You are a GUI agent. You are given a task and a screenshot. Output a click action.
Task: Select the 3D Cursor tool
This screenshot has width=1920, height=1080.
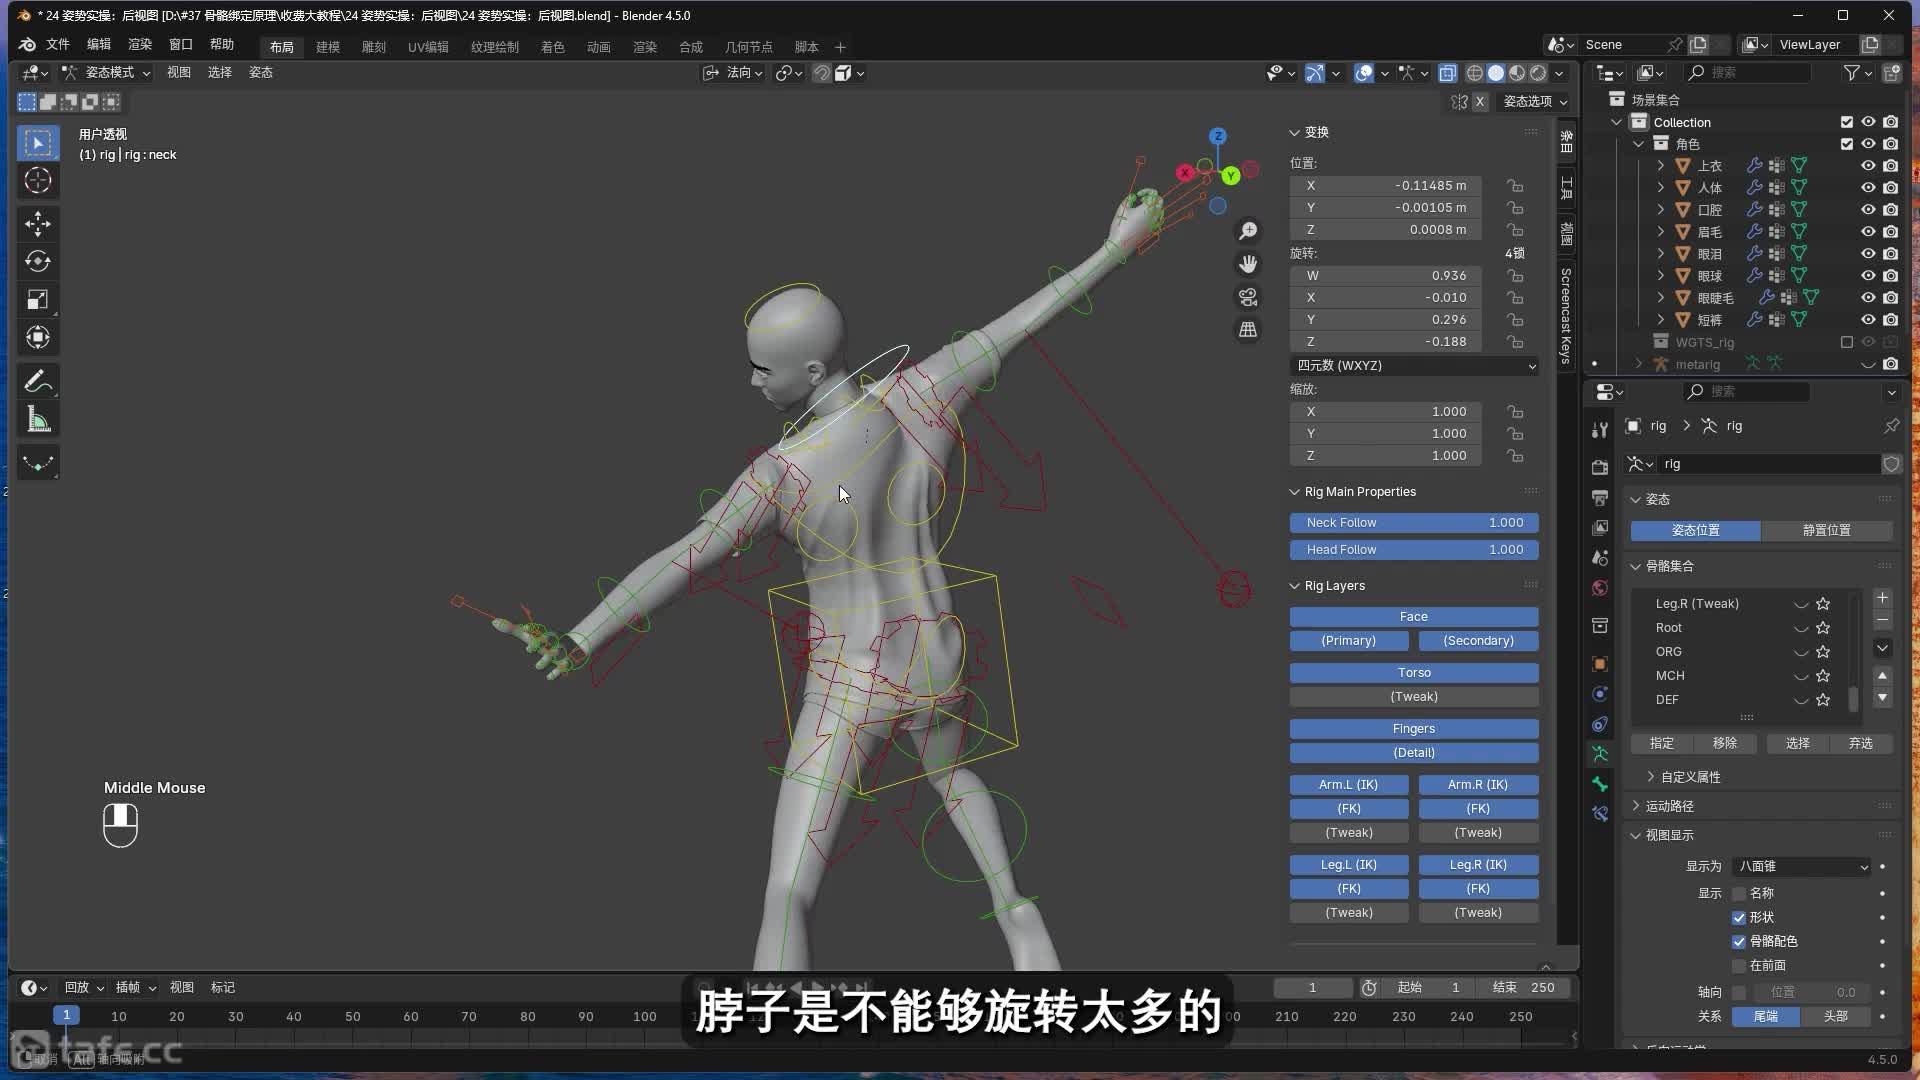[38, 181]
